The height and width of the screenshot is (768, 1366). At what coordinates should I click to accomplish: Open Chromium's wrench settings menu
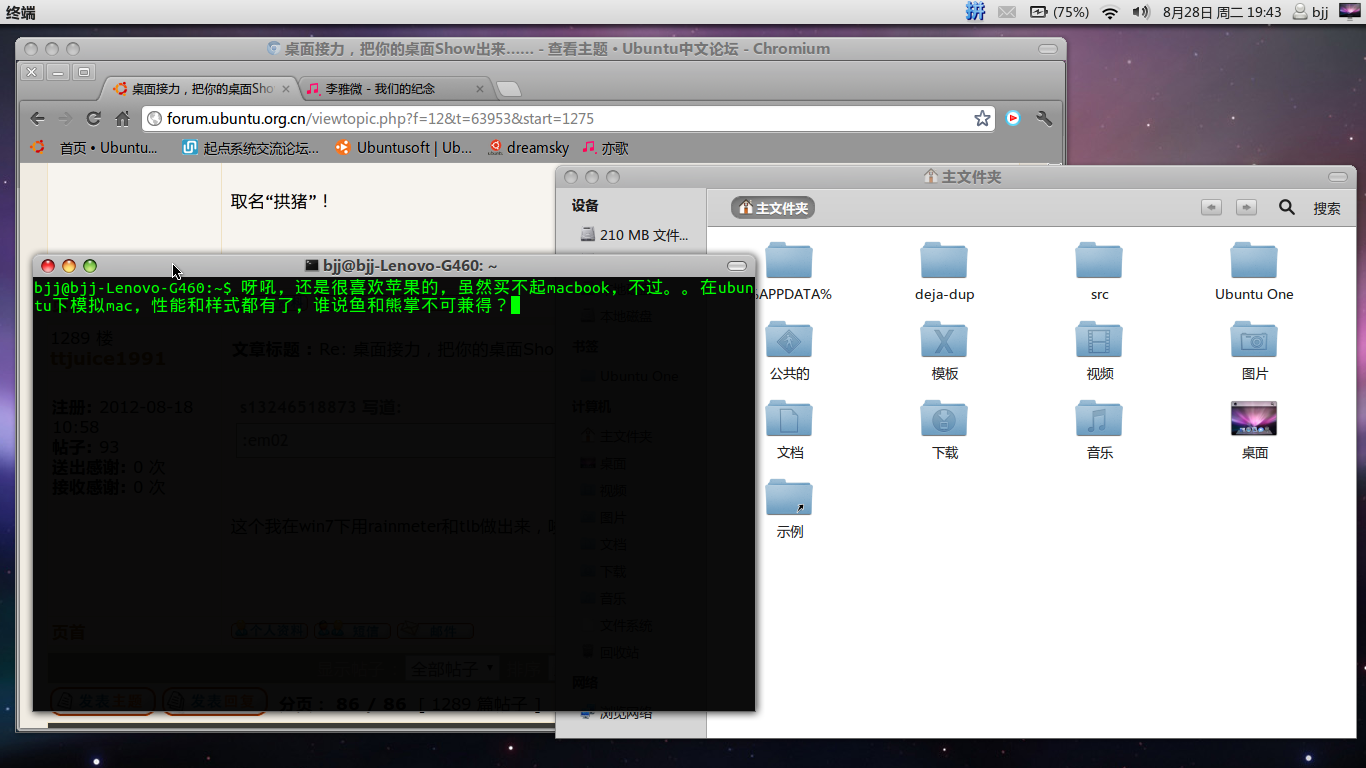tap(1045, 118)
